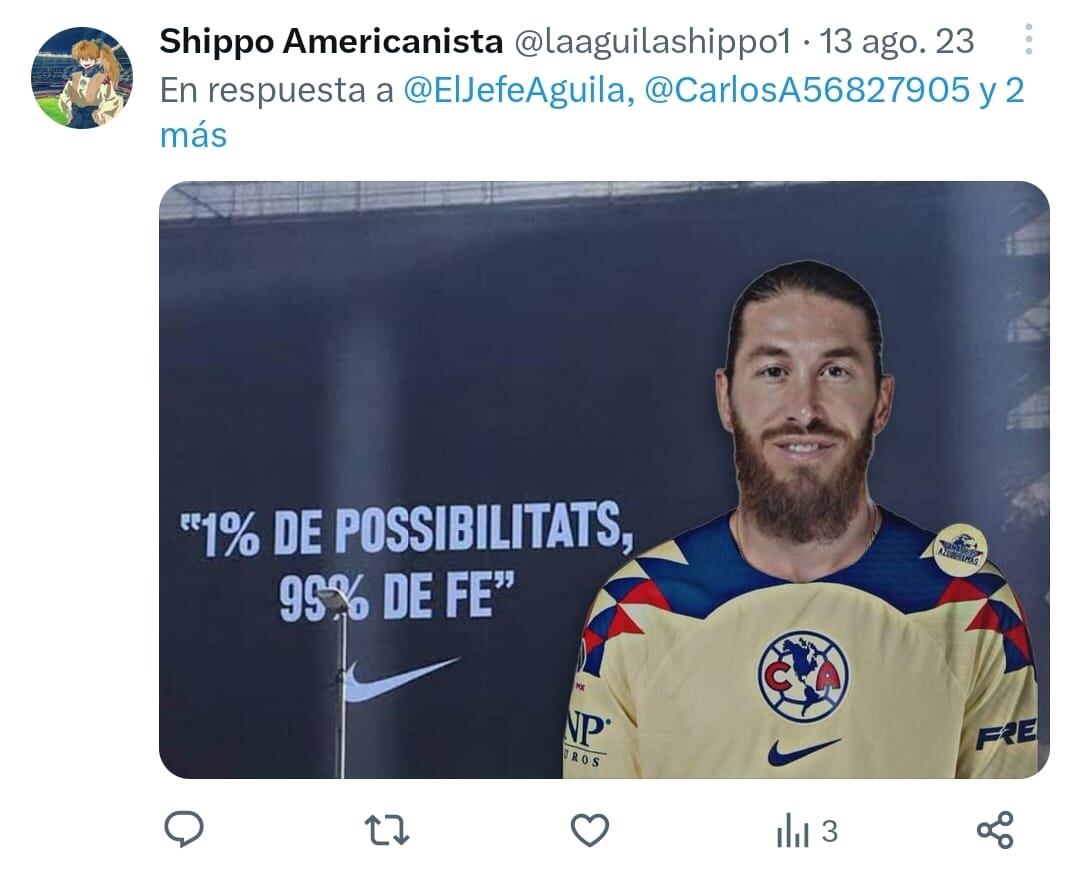Open the 13 ago. 23 timestamp

click(897, 41)
